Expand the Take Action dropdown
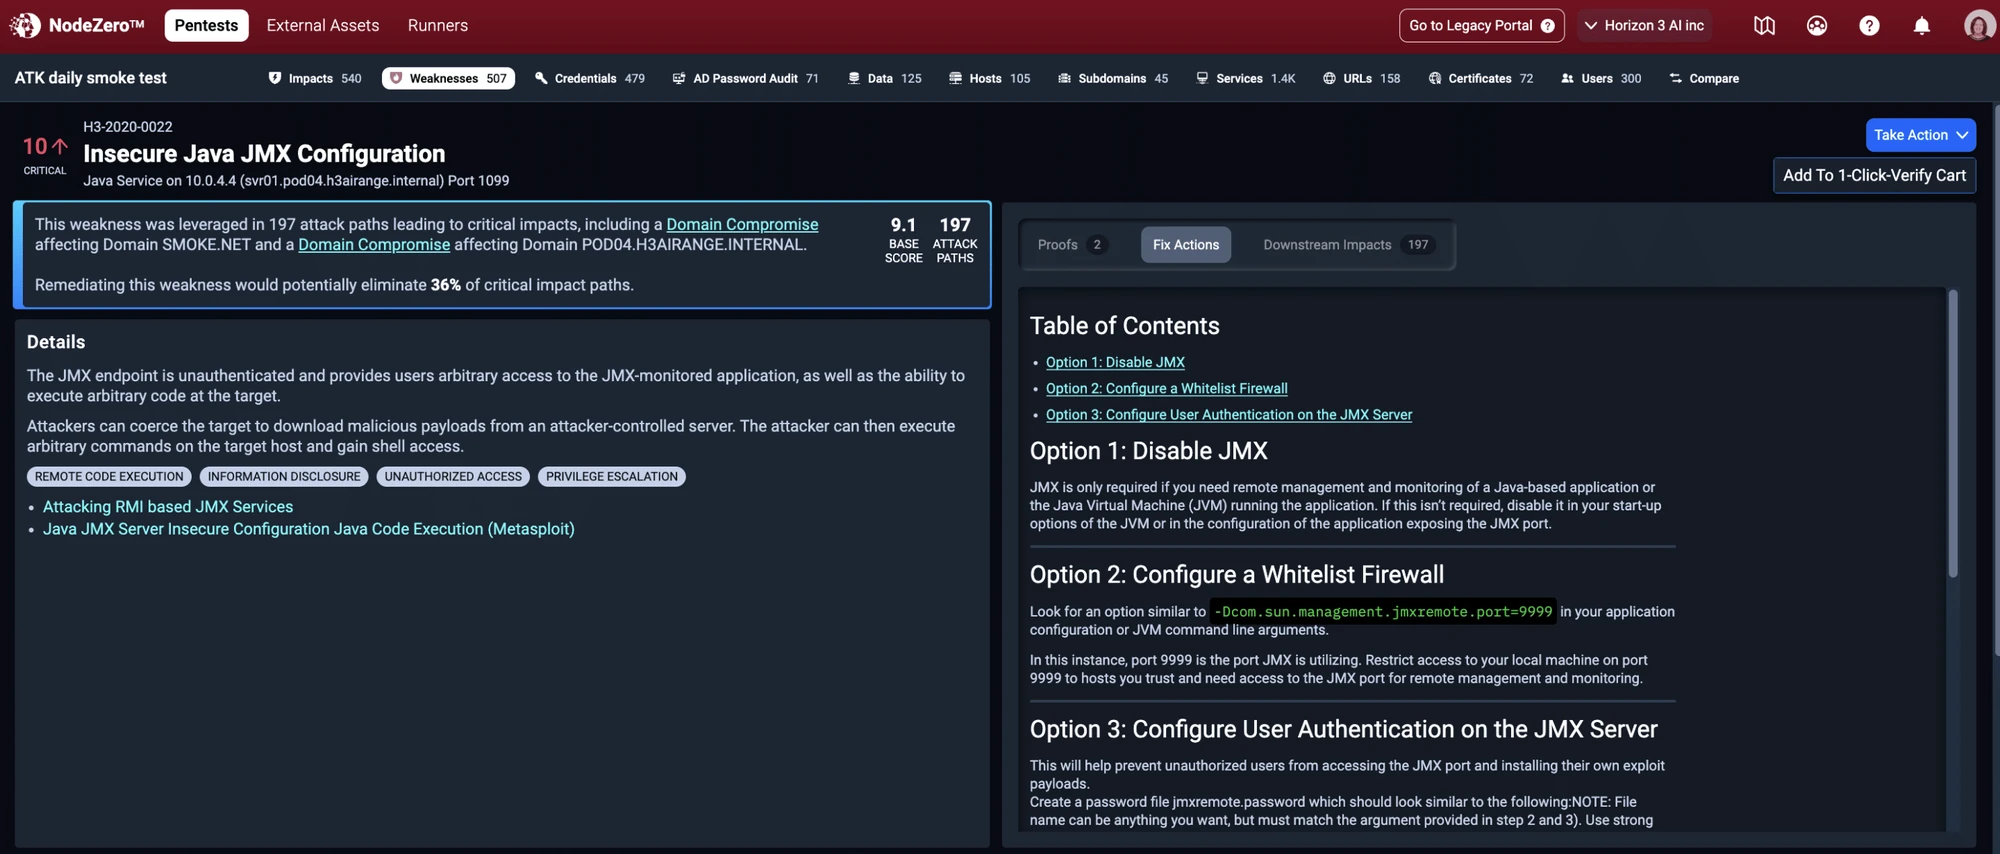 1920,135
